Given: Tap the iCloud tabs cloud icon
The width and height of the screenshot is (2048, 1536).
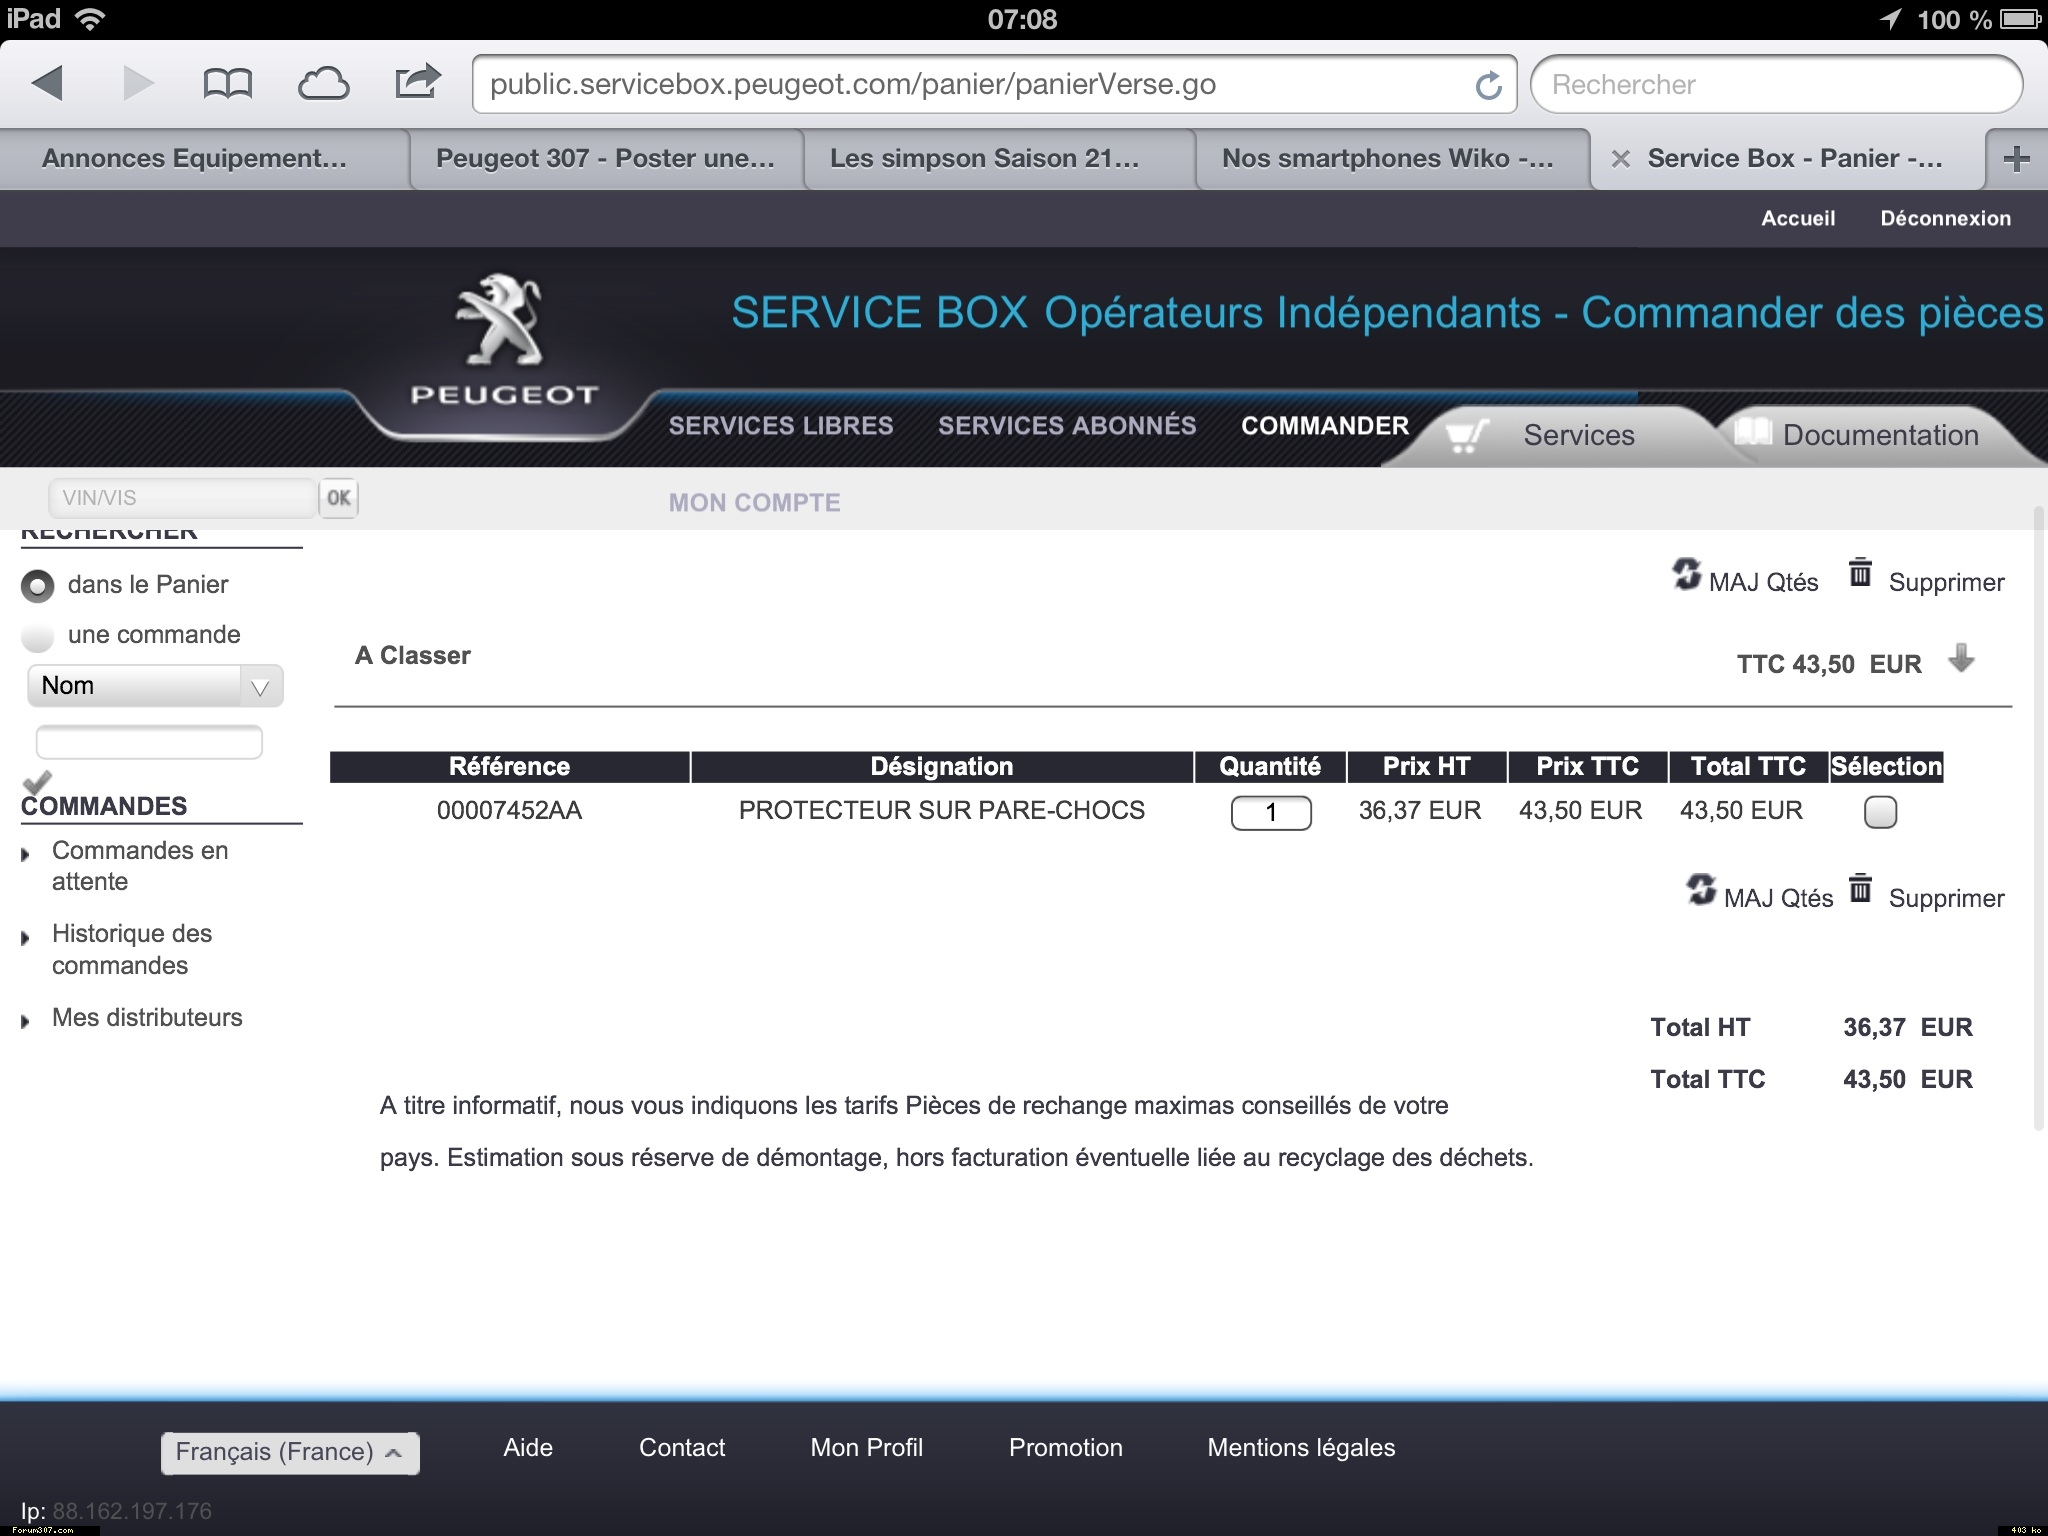Looking at the screenshot, I should pyautogui.click(x=323, y=84).
